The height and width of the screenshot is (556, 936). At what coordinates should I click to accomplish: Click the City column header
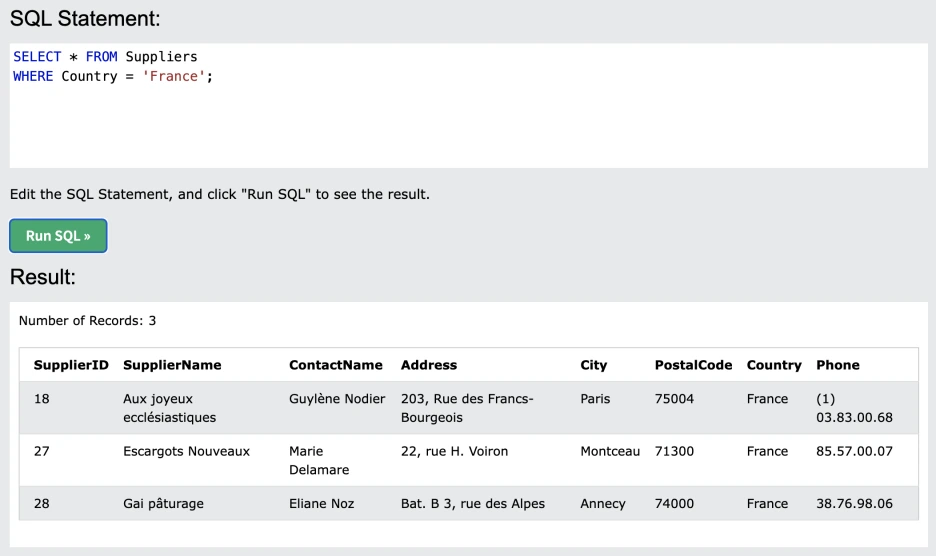click(594, 365)
